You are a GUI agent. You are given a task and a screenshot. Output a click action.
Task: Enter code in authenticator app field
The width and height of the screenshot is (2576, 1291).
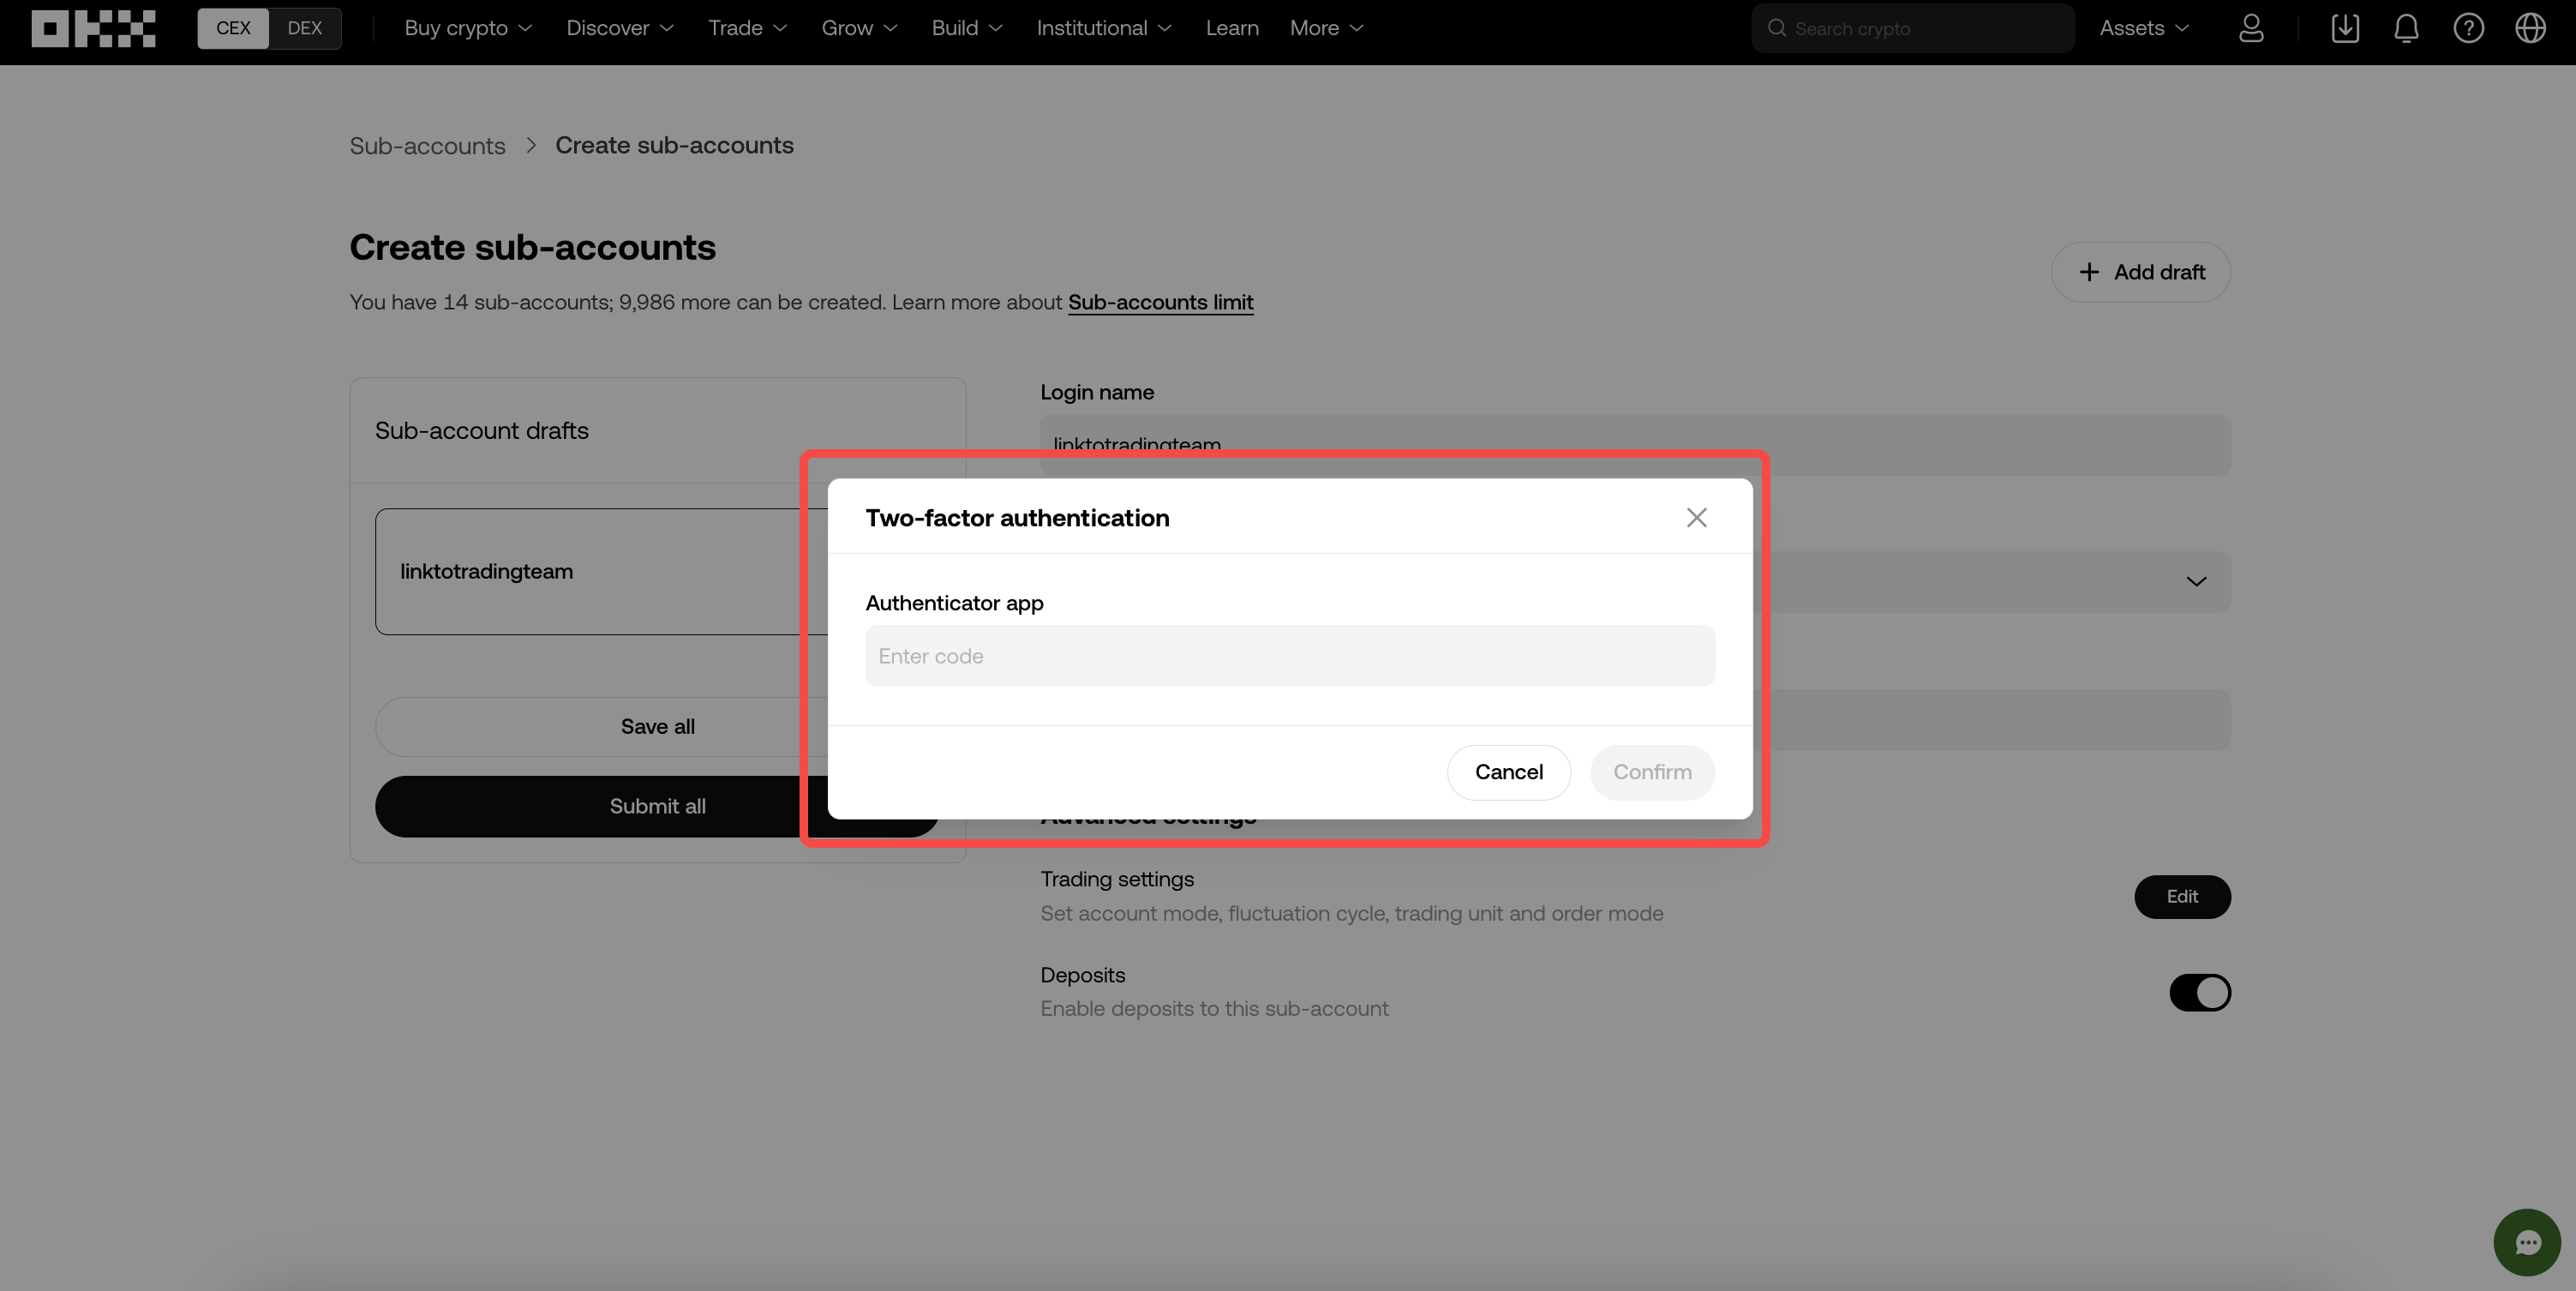point(1289,654)
